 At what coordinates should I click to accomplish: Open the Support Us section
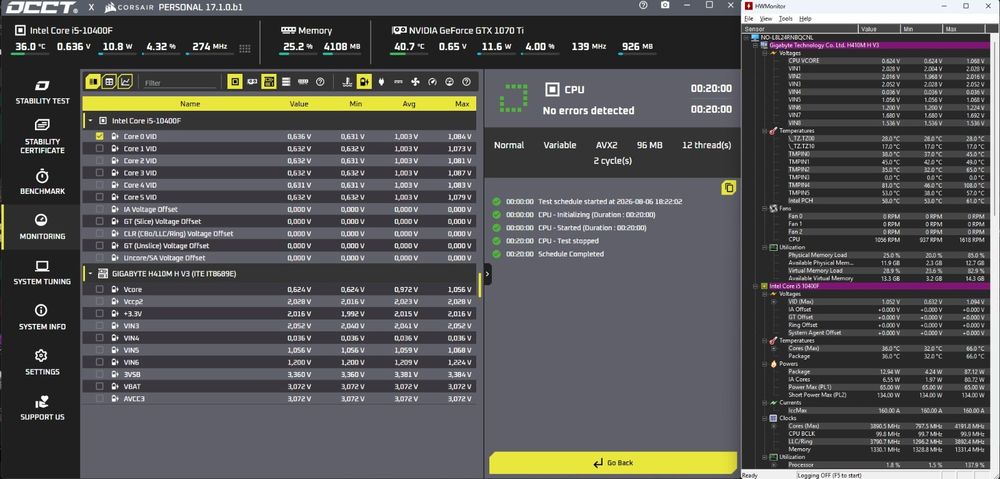[42, 408]
